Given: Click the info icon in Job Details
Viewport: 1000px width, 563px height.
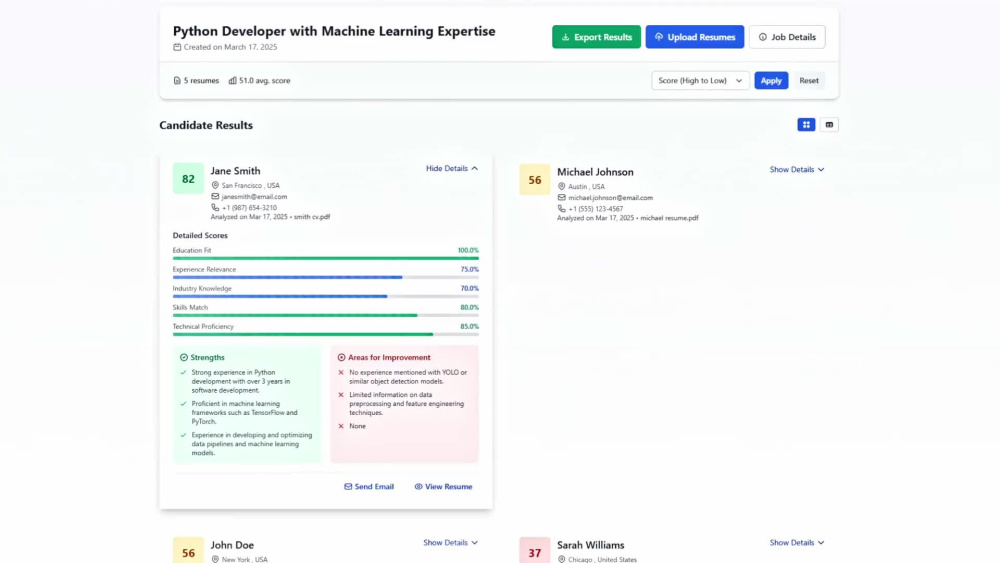Looking at the screenshot, I should coord(763,37).
